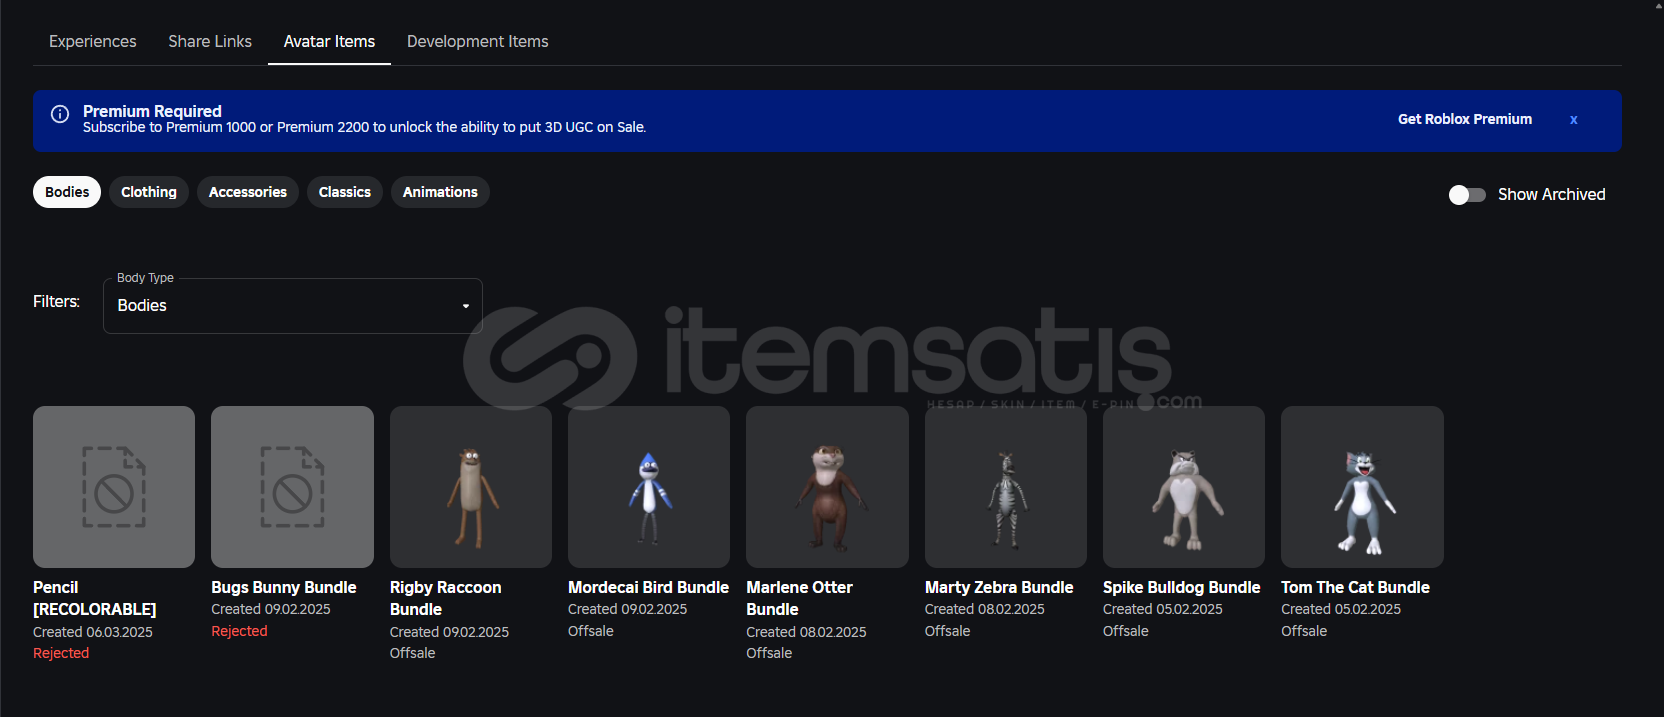Toggle the Show Archived switch
Image resolution: width=1664 pixels, height=717 pixels.
coord(1467,195)
